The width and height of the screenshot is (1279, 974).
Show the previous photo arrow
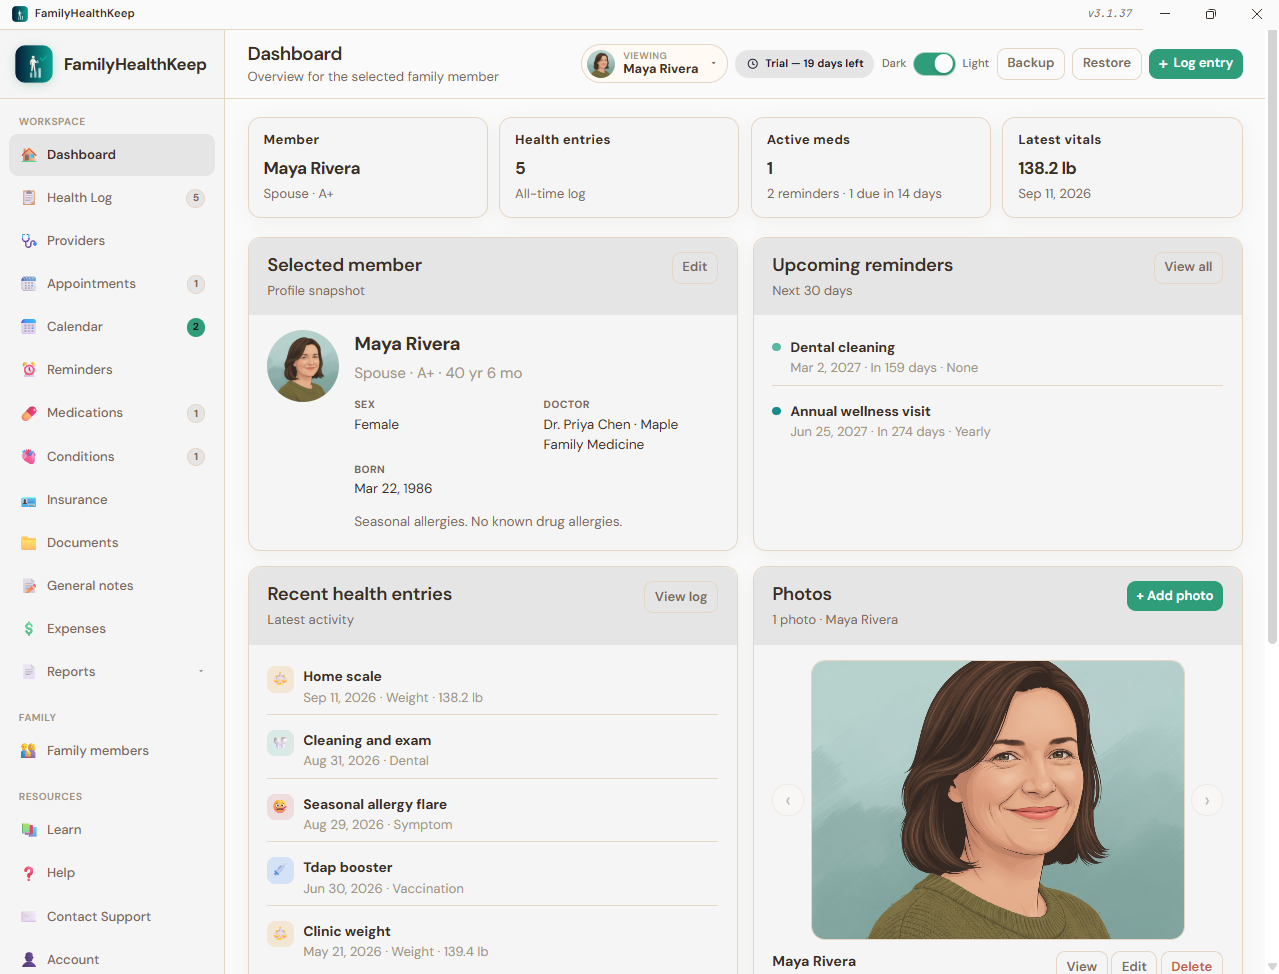(x=788, y=801)
